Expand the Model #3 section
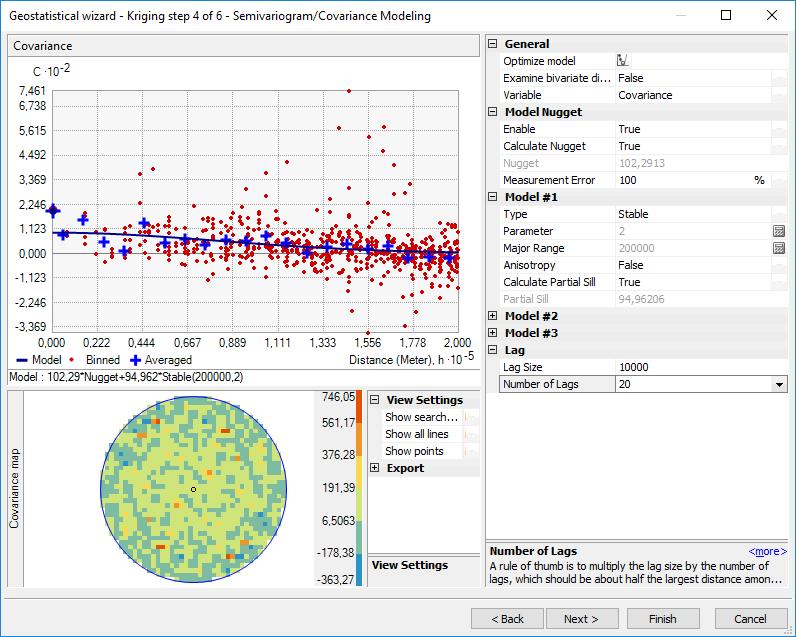Image resolution: width=796 pixels, height=637 pixels. pyautogui.click(x=492, y=332)
